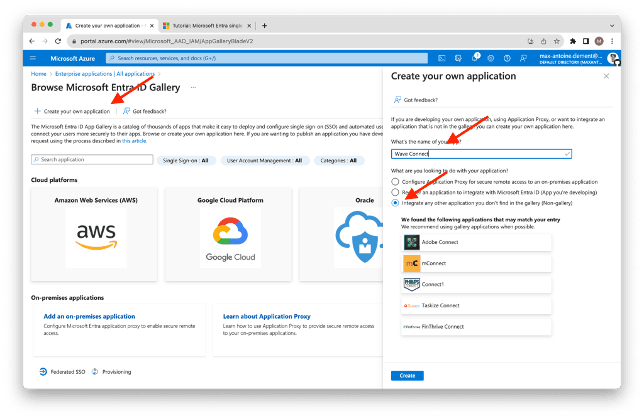Screen dimensions: 644x420
Task: Choose the Connect1 suggested application
Action: pyautogui.click(x=476, y=284)
